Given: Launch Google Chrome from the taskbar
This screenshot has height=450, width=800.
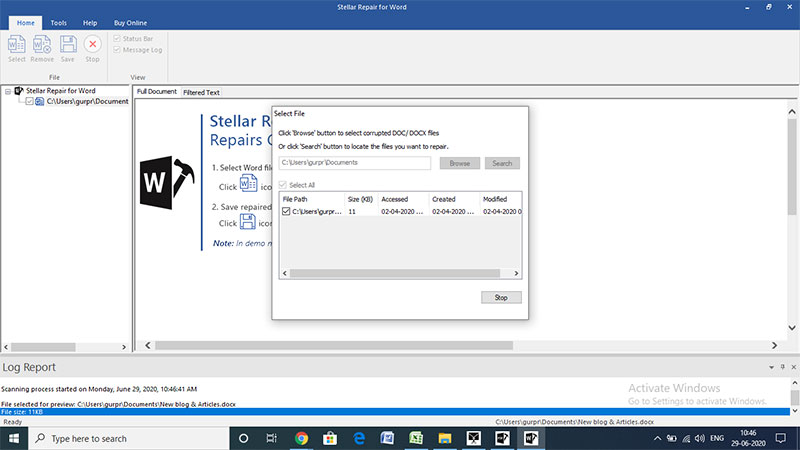Looking at the screenshot, I should pos(301,438).
